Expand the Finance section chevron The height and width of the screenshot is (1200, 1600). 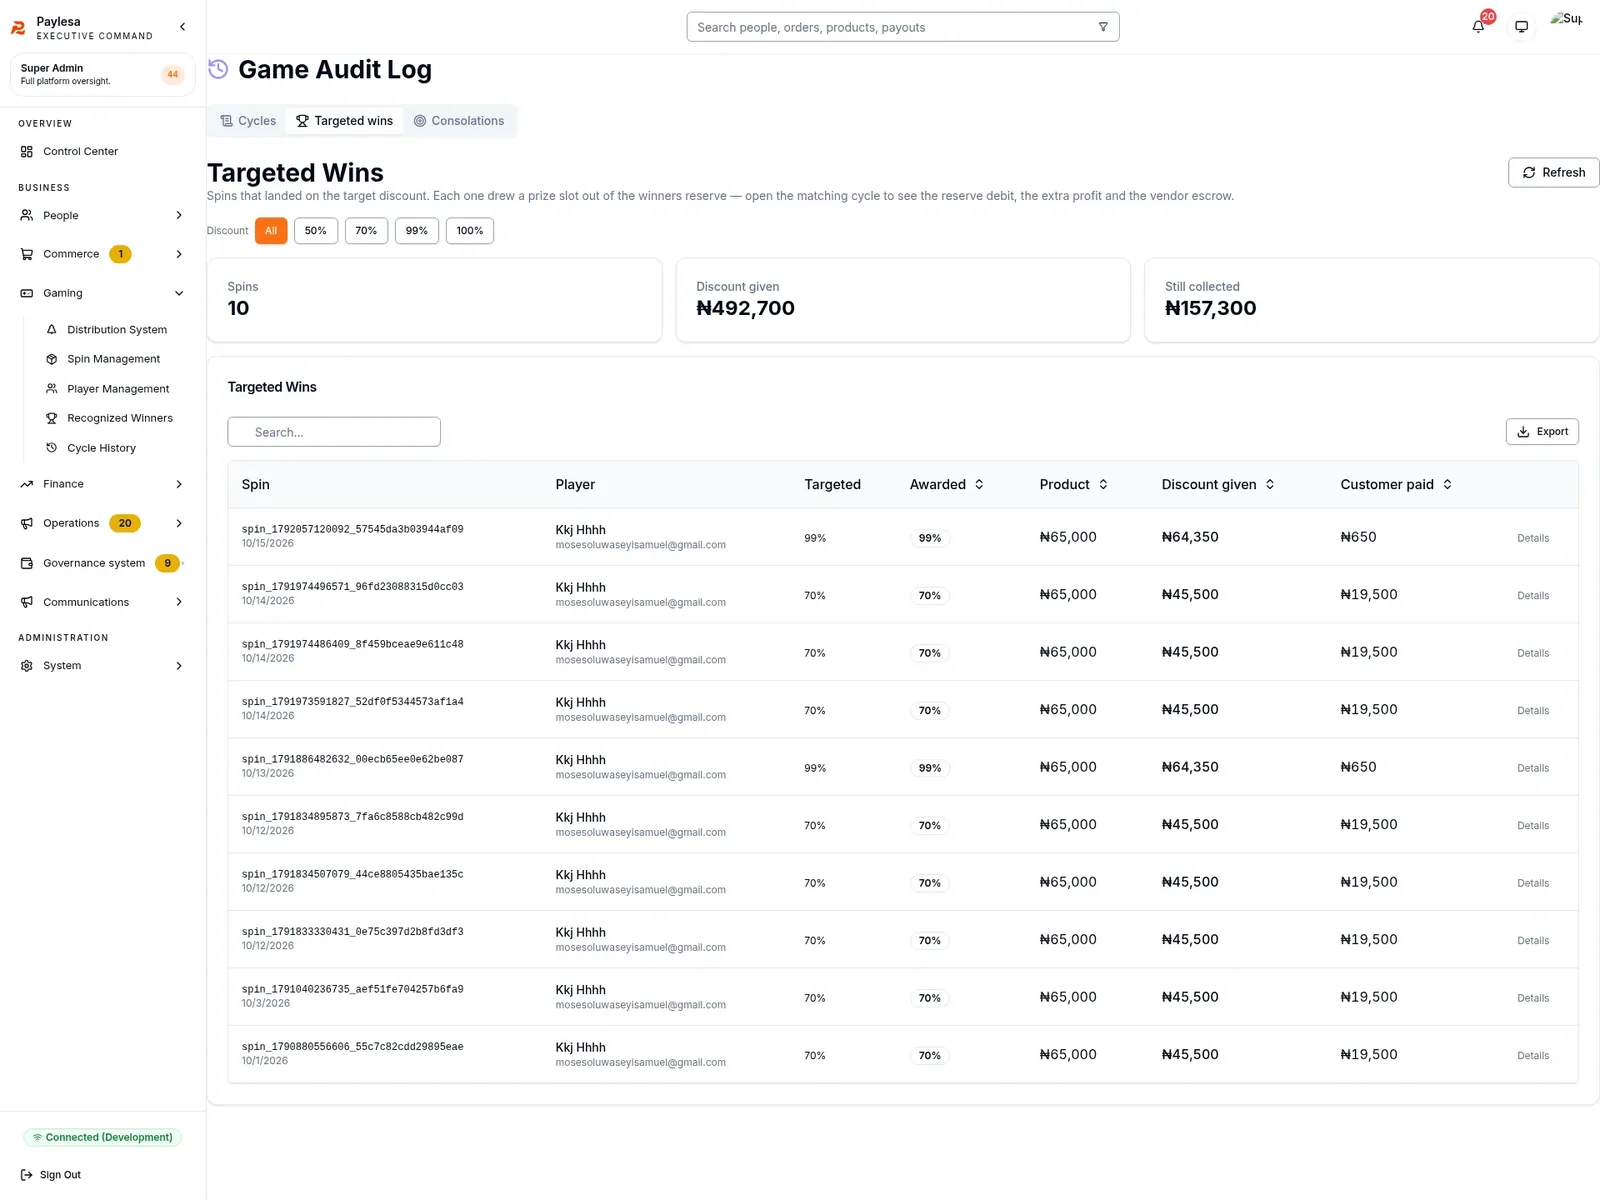pyautogui.click(x=179, y=484)
